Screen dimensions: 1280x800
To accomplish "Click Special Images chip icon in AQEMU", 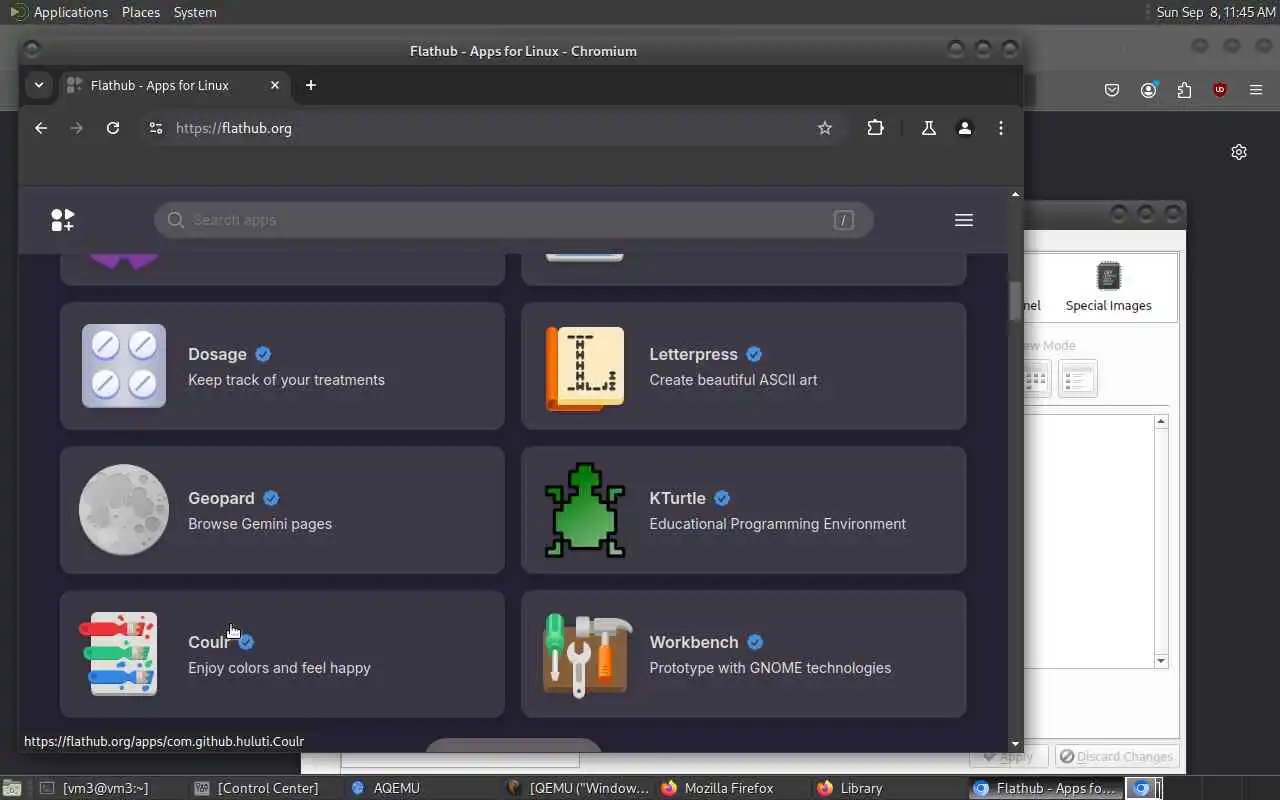I will coord(1108,276).
